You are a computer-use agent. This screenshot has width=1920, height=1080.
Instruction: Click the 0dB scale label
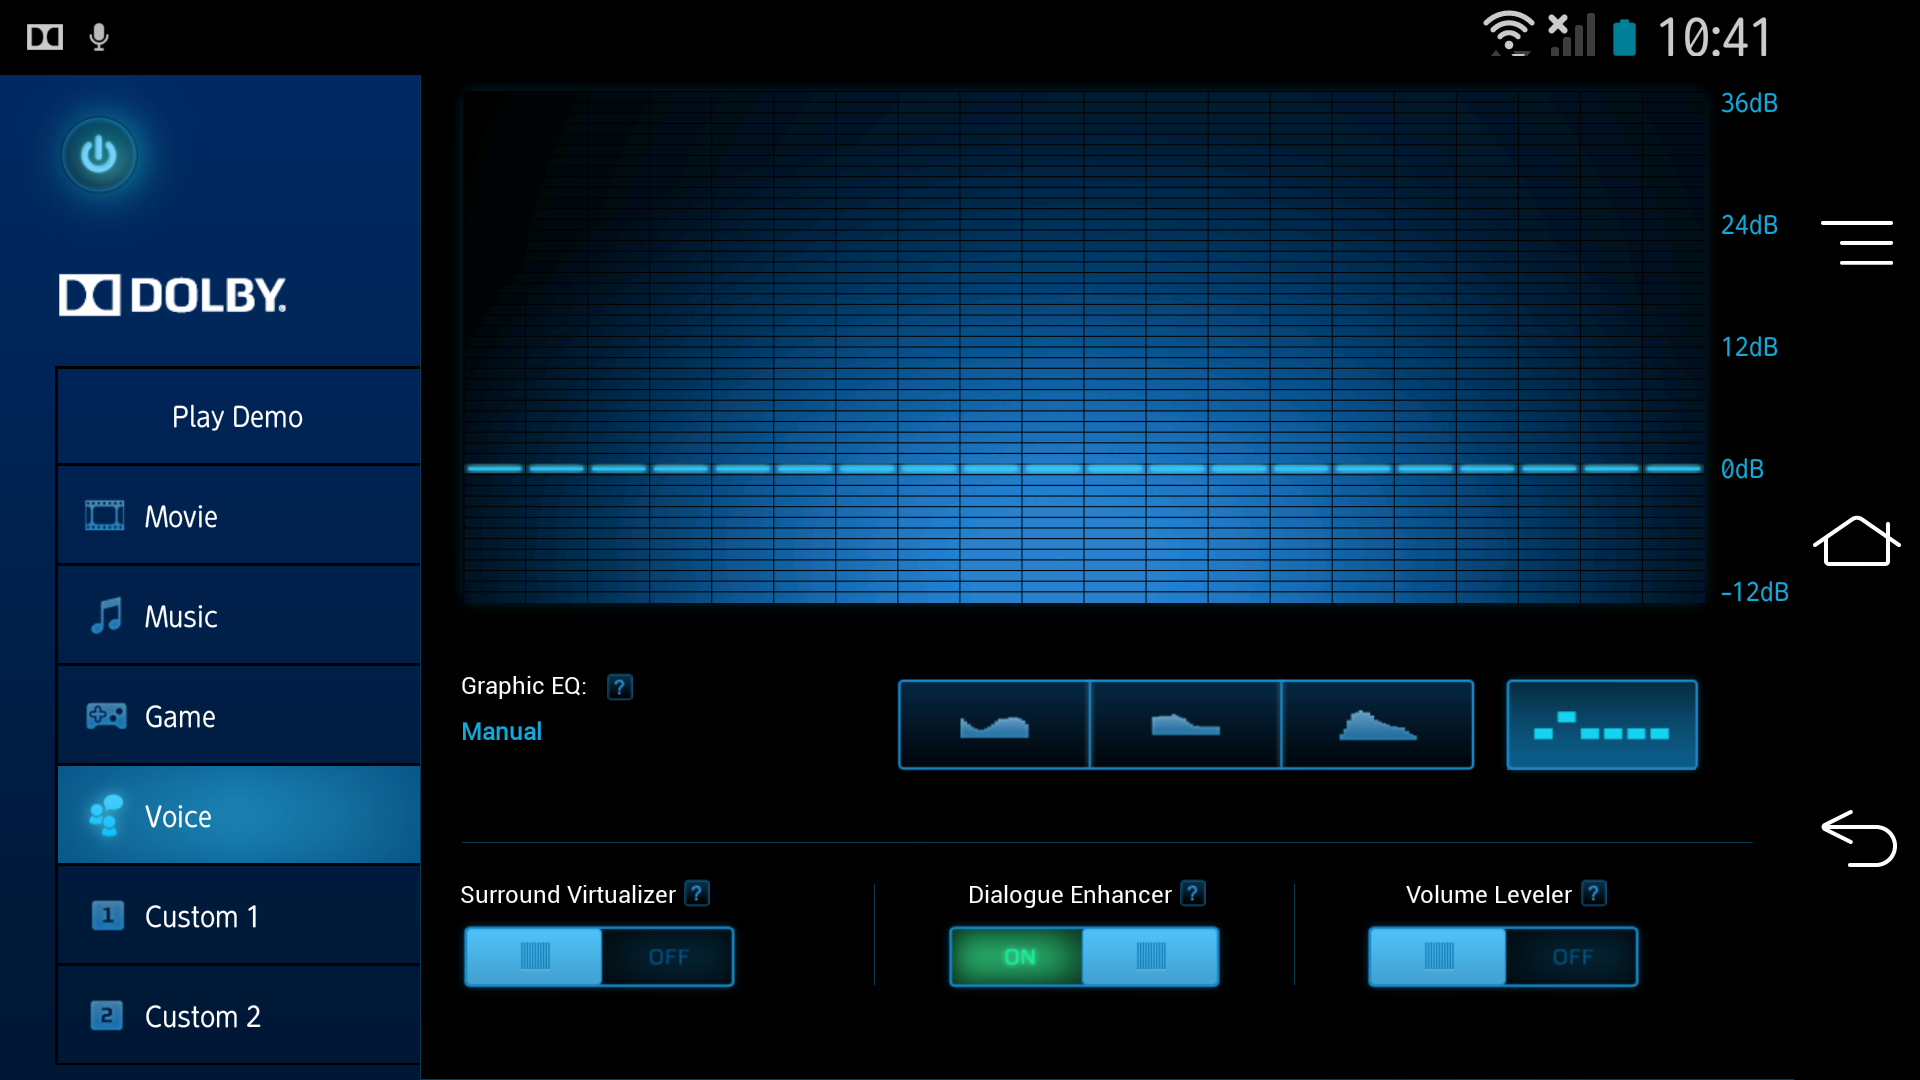click(1742, 469)
